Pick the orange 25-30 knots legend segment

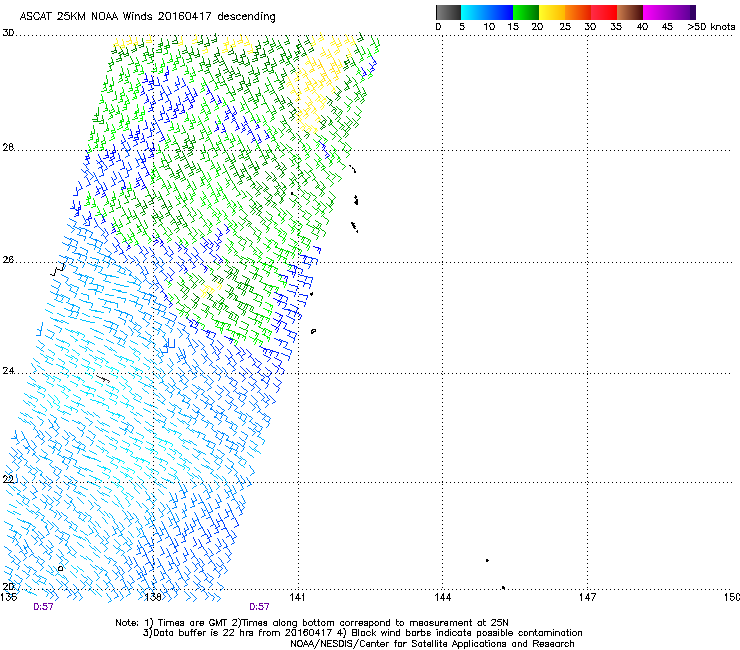coord(578,12)
